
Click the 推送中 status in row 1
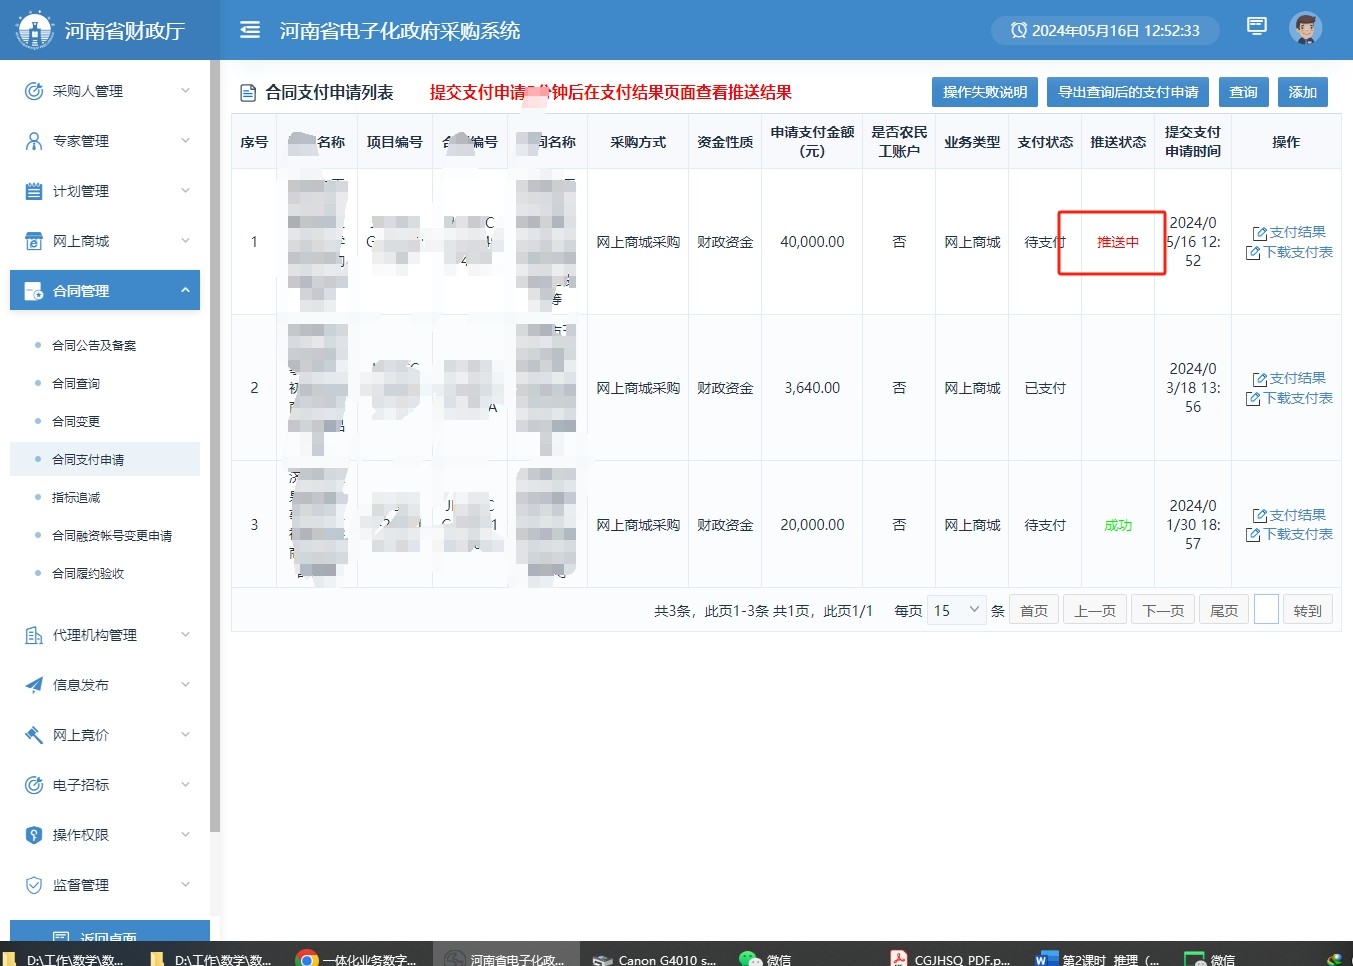1118,242
